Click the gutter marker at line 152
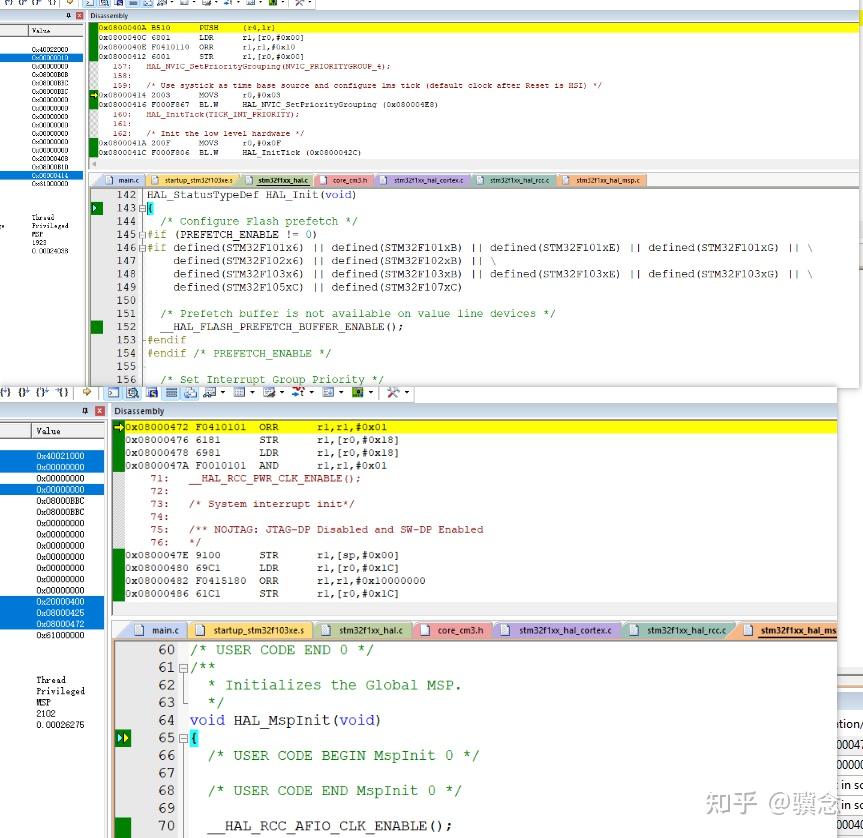Screen dimensions: 863x838 pos(97,327)
